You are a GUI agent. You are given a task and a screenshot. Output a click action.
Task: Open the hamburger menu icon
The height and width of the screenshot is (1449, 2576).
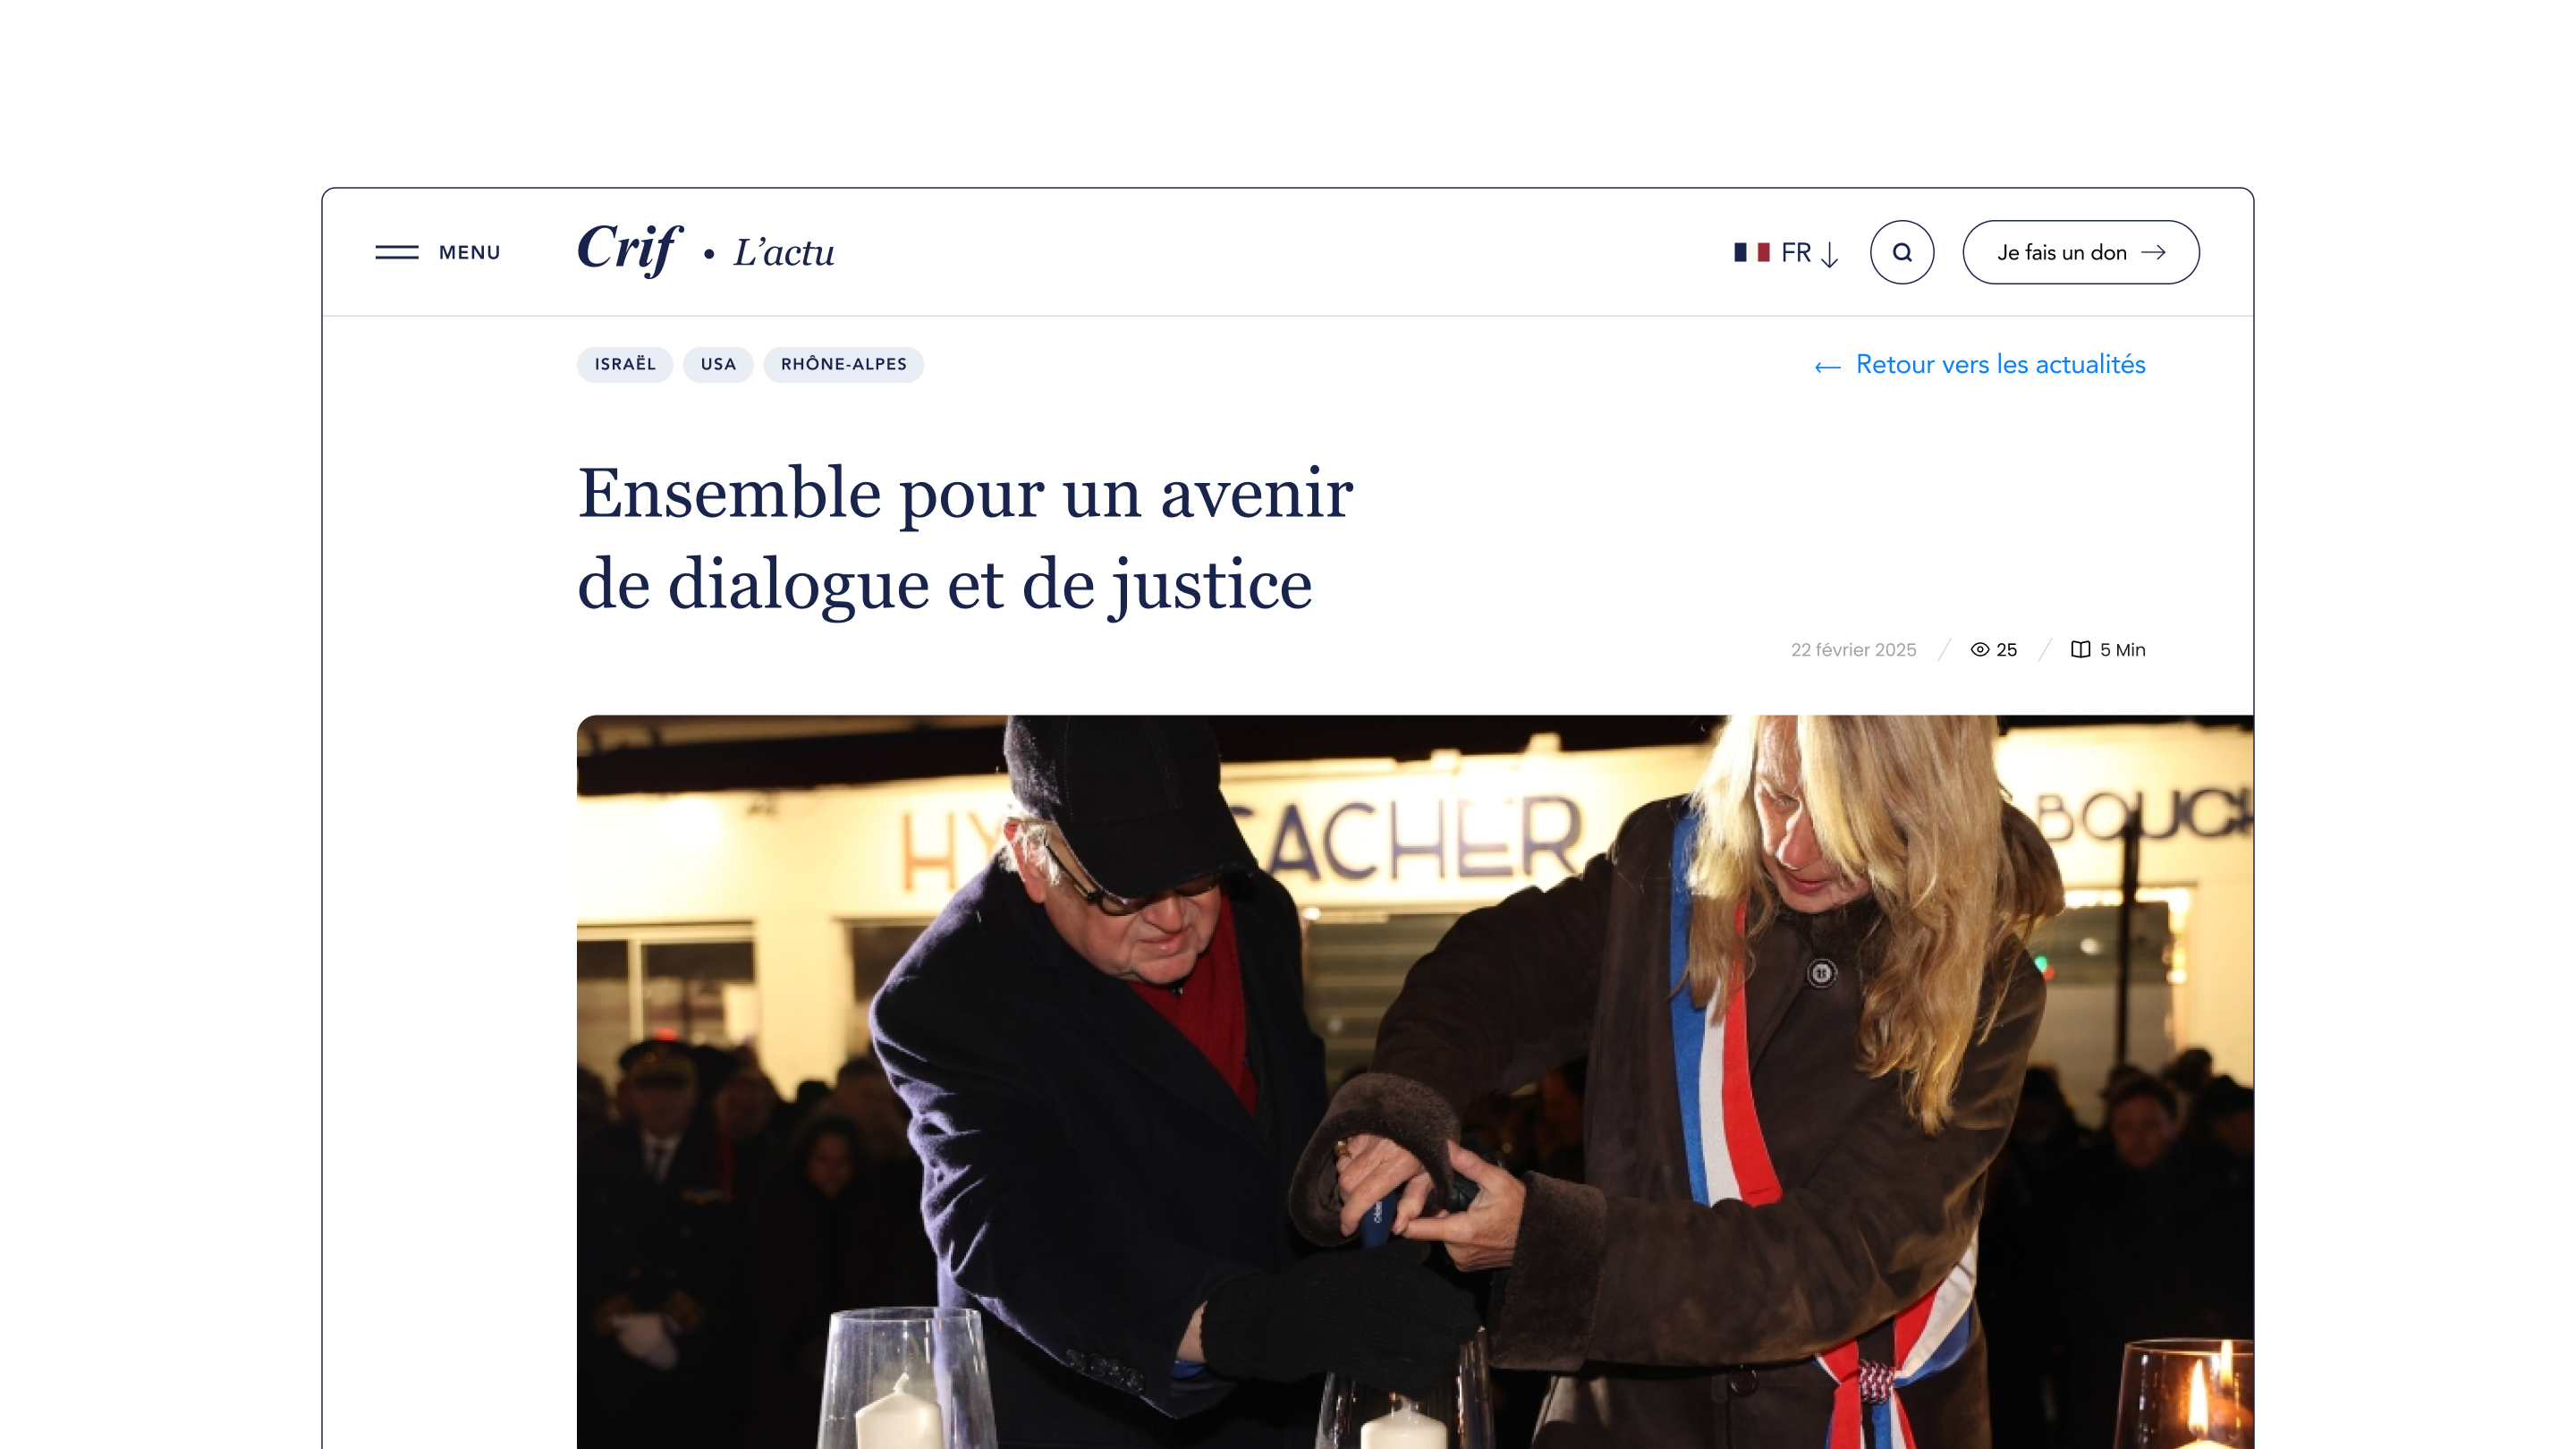pyautogui.click(x=397, y=252)
